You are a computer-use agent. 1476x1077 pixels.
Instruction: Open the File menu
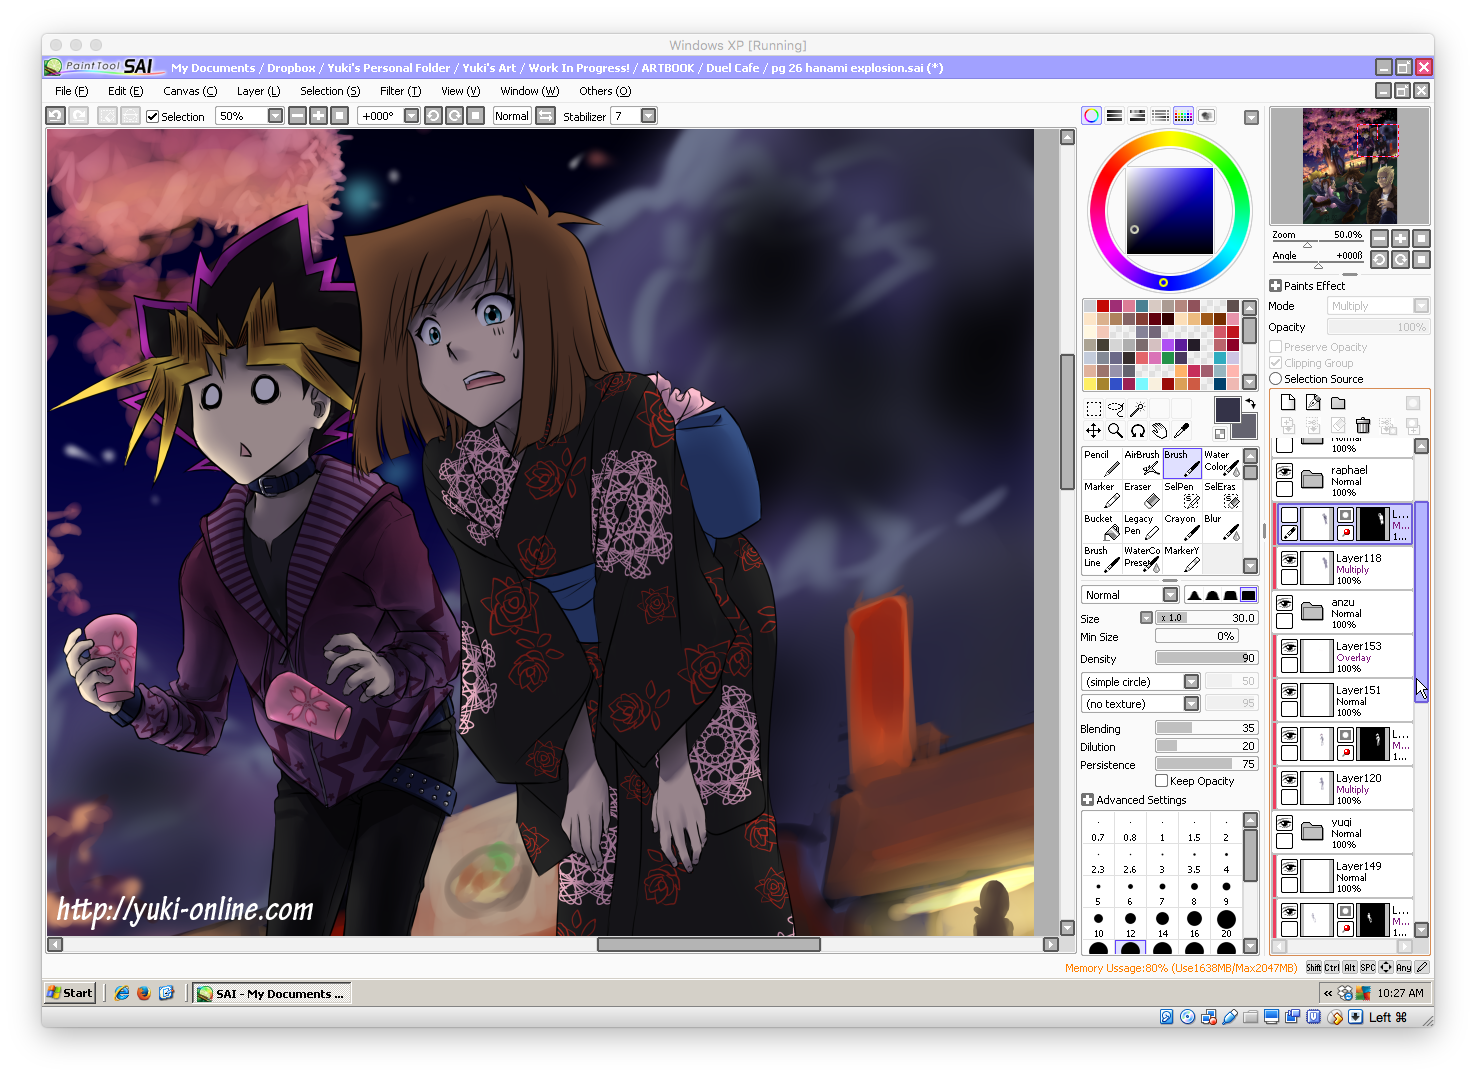pyautogui.click(x=71, y=91)
